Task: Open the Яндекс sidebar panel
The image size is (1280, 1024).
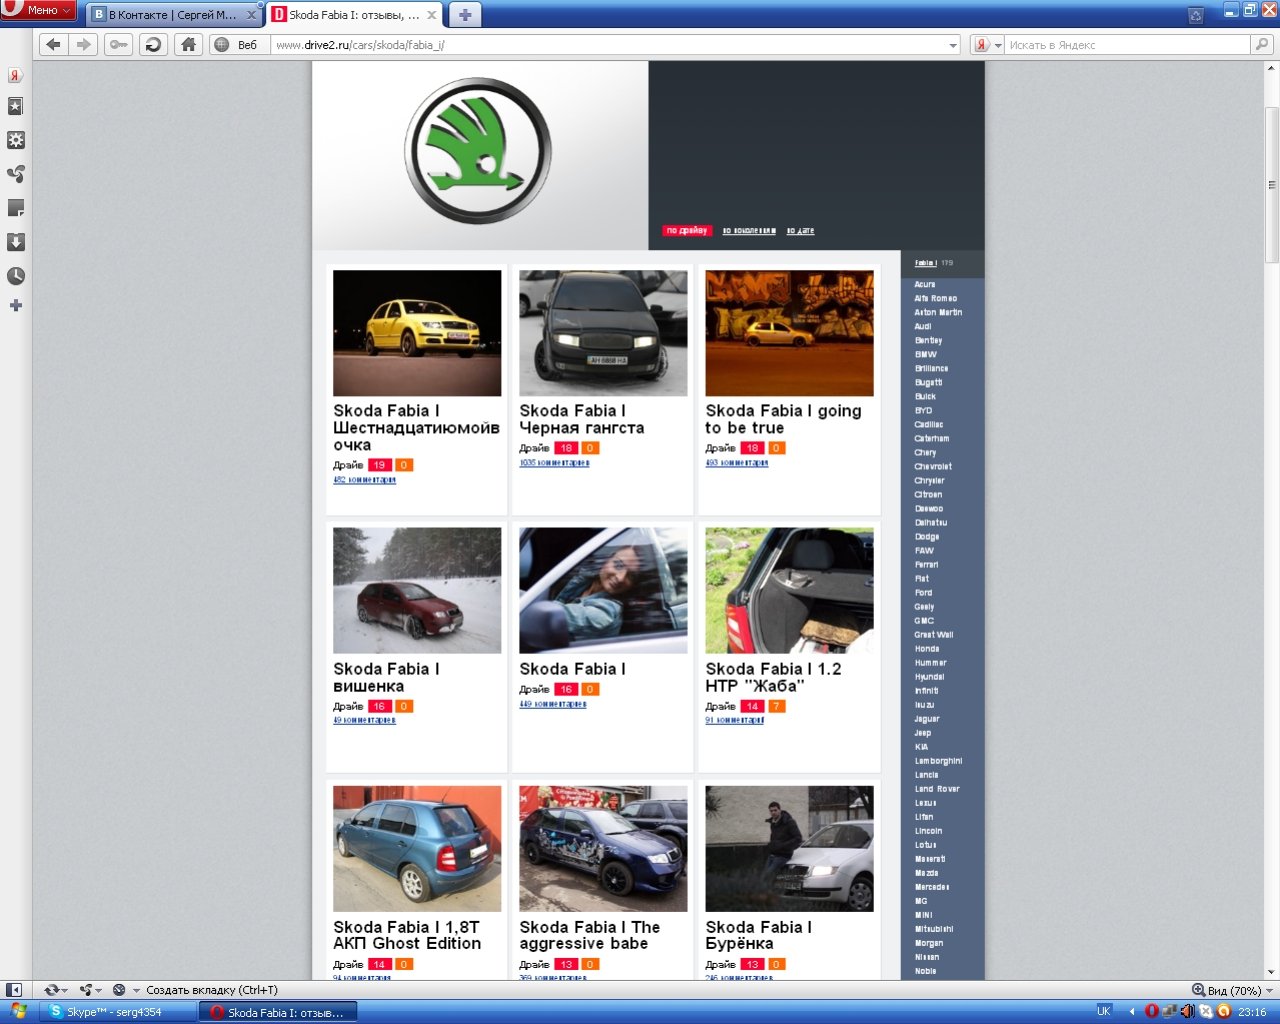Action: point(15,75)
